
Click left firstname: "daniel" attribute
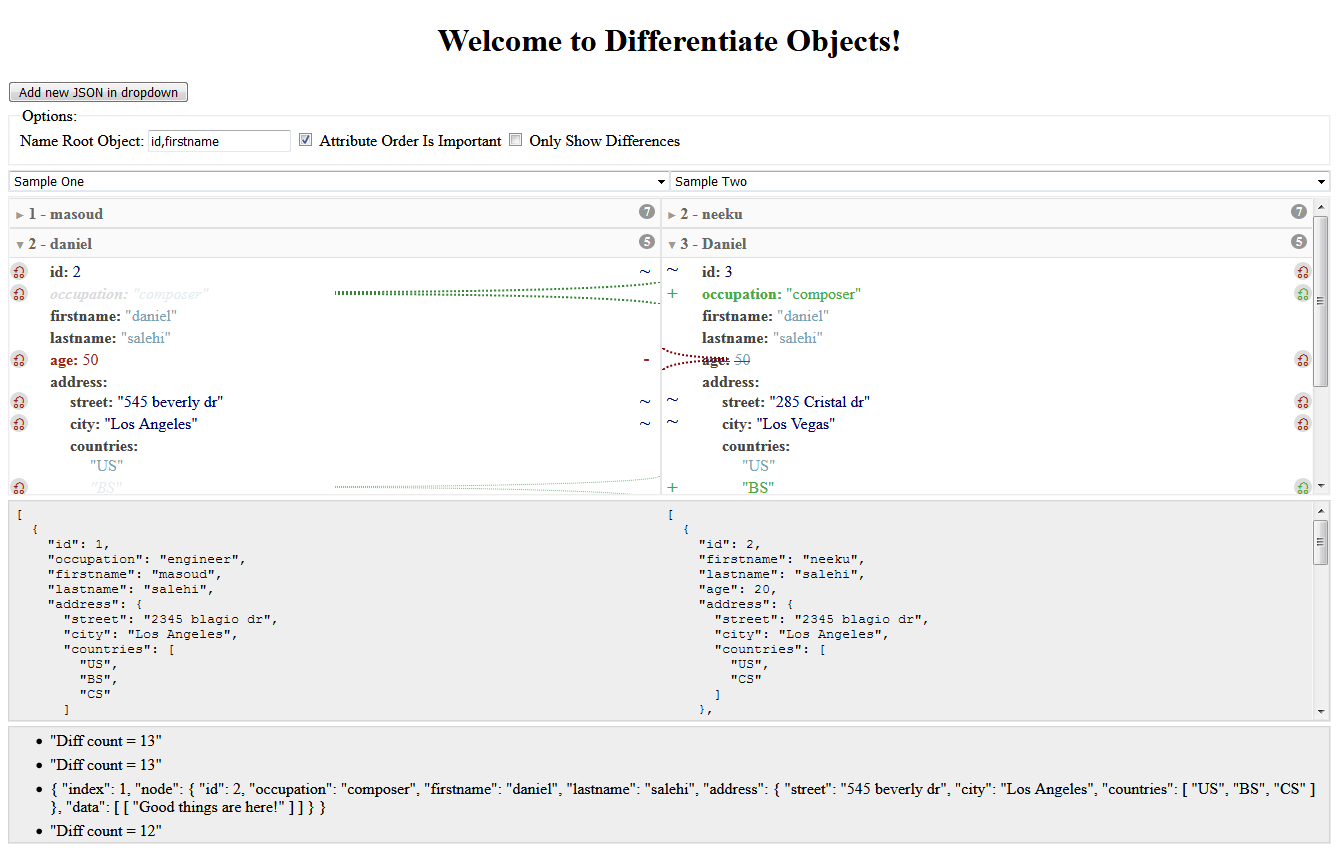pos(114,316)
